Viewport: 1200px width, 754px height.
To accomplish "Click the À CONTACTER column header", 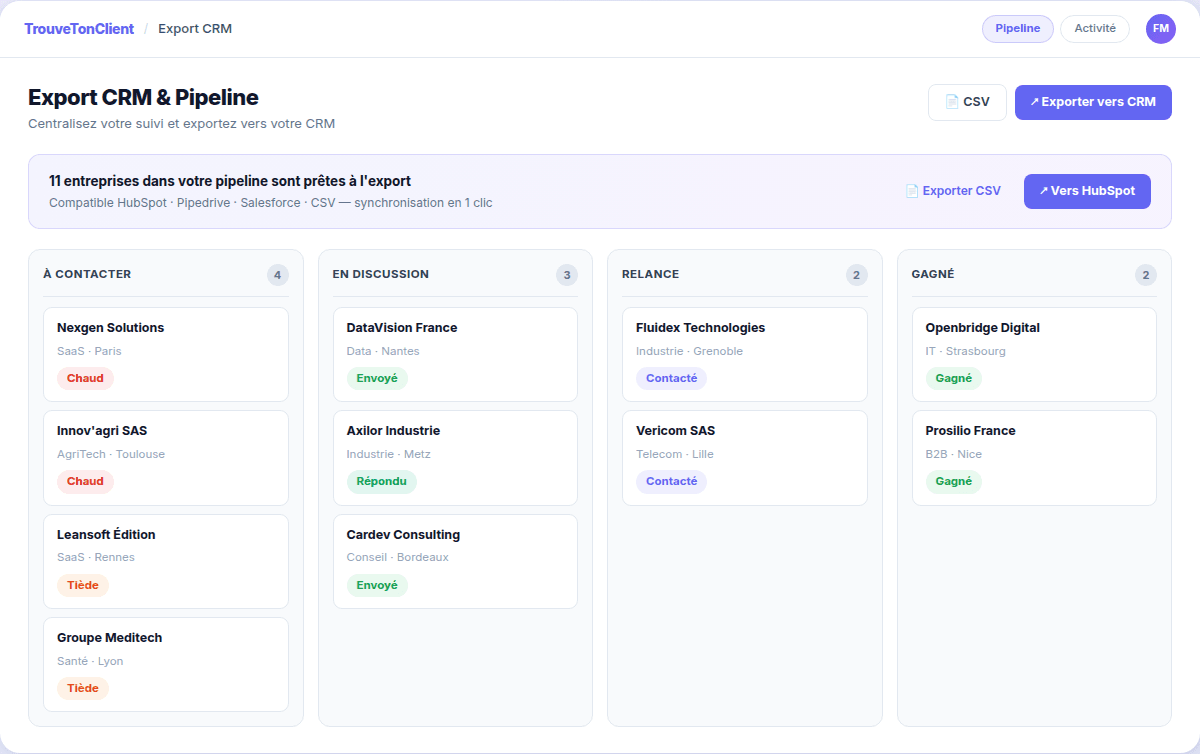I will tap(87, 274).
